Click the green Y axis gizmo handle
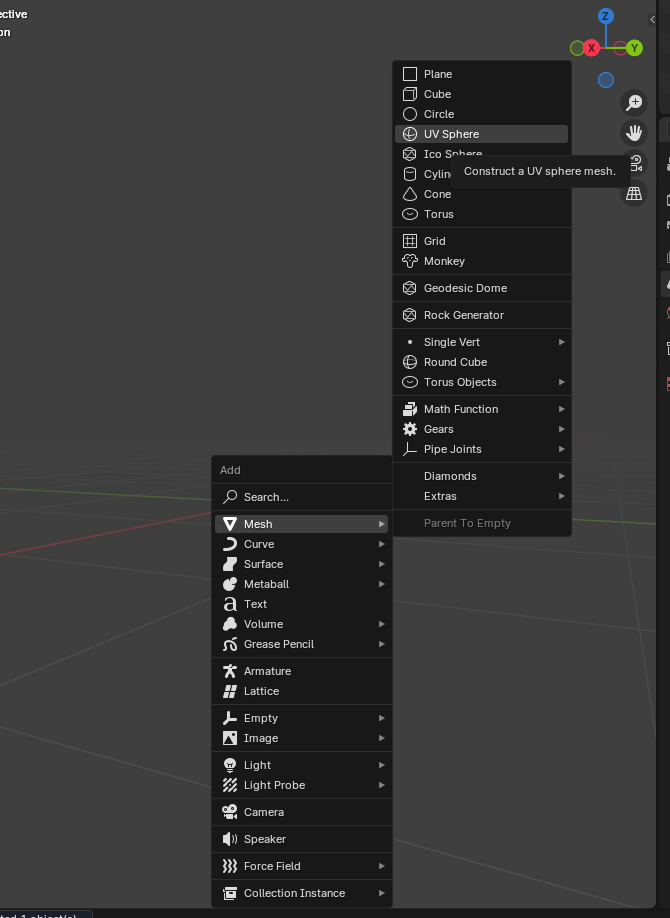670x918 pixels. (634, 48)
